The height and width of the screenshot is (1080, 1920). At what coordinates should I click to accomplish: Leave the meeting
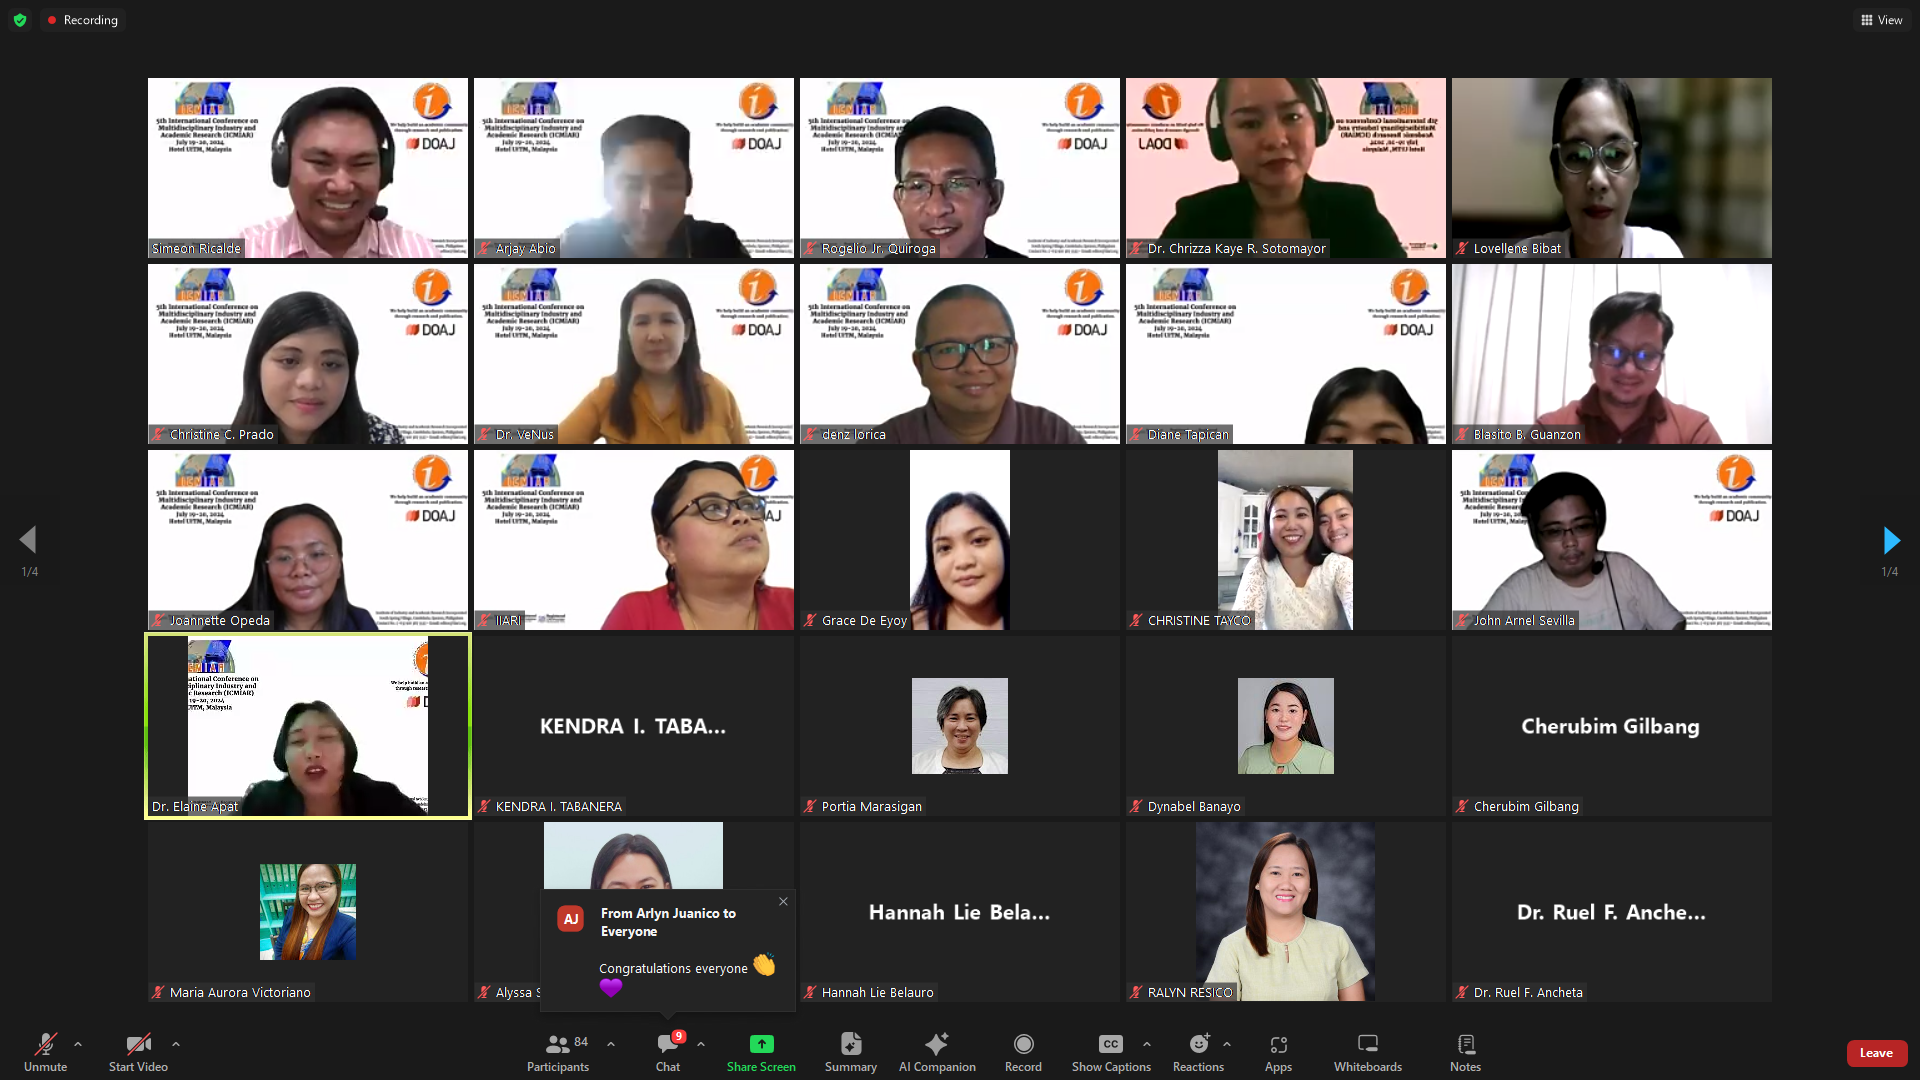[1876, 1053]
